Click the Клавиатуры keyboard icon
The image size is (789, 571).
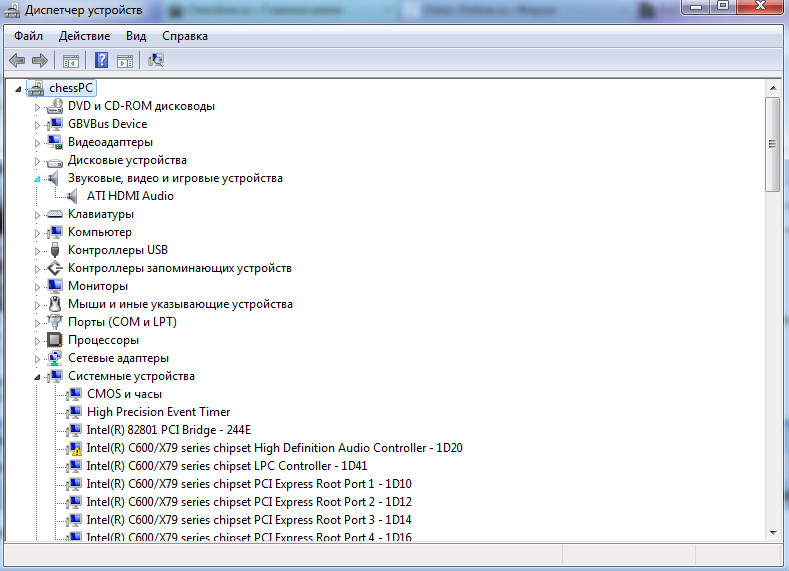click(x=54, y=214)
